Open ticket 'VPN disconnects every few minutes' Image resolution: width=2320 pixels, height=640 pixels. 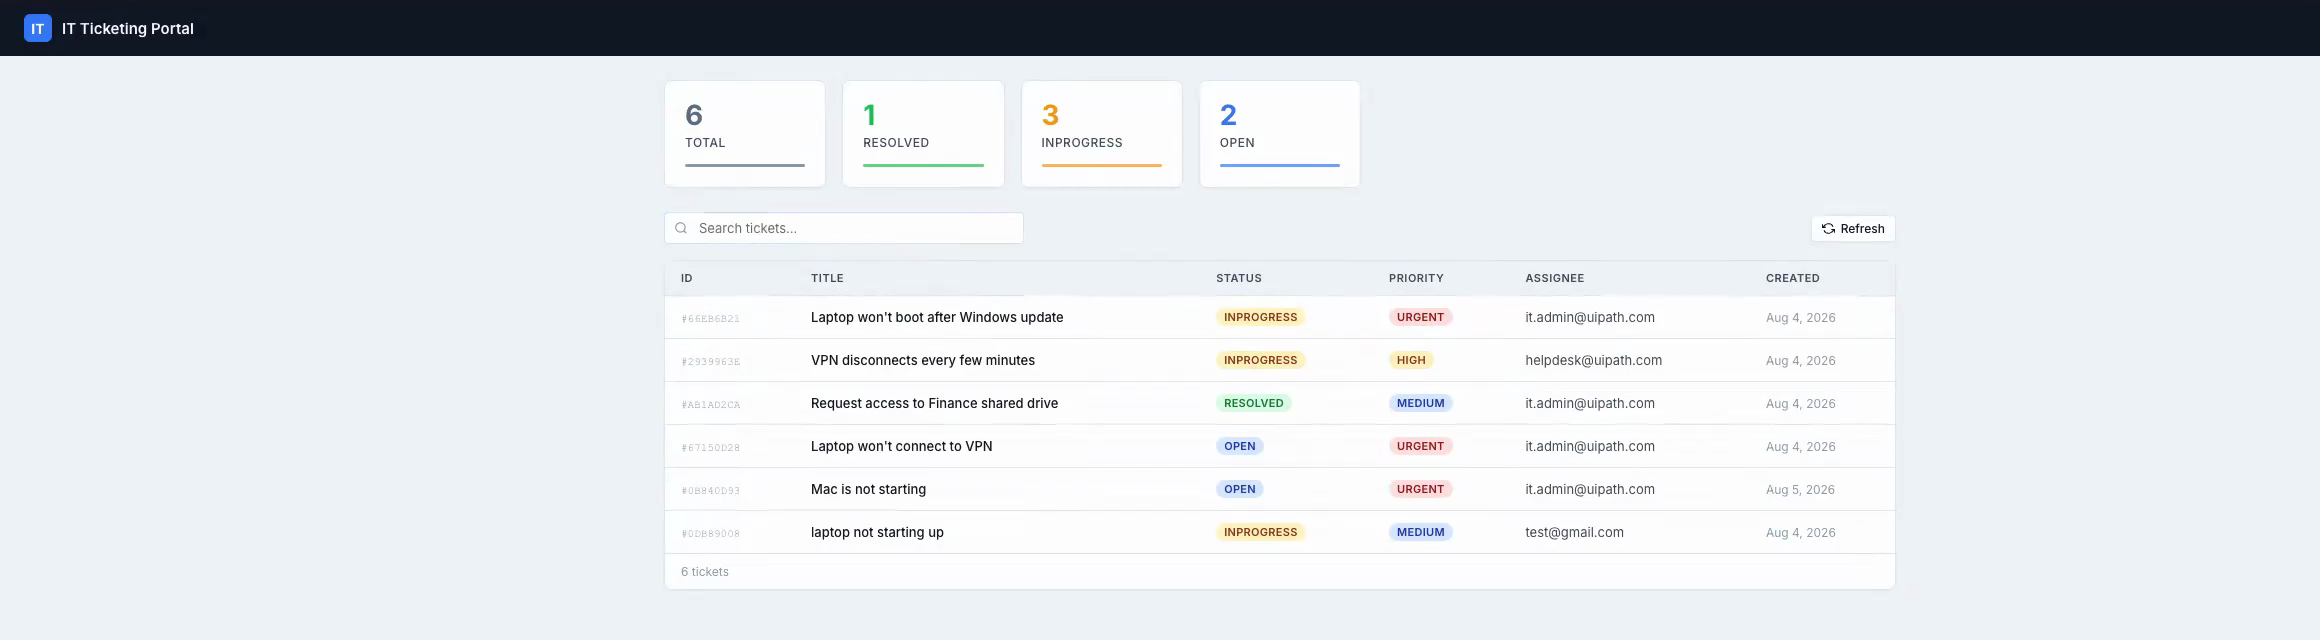click(x=923, y=360)
